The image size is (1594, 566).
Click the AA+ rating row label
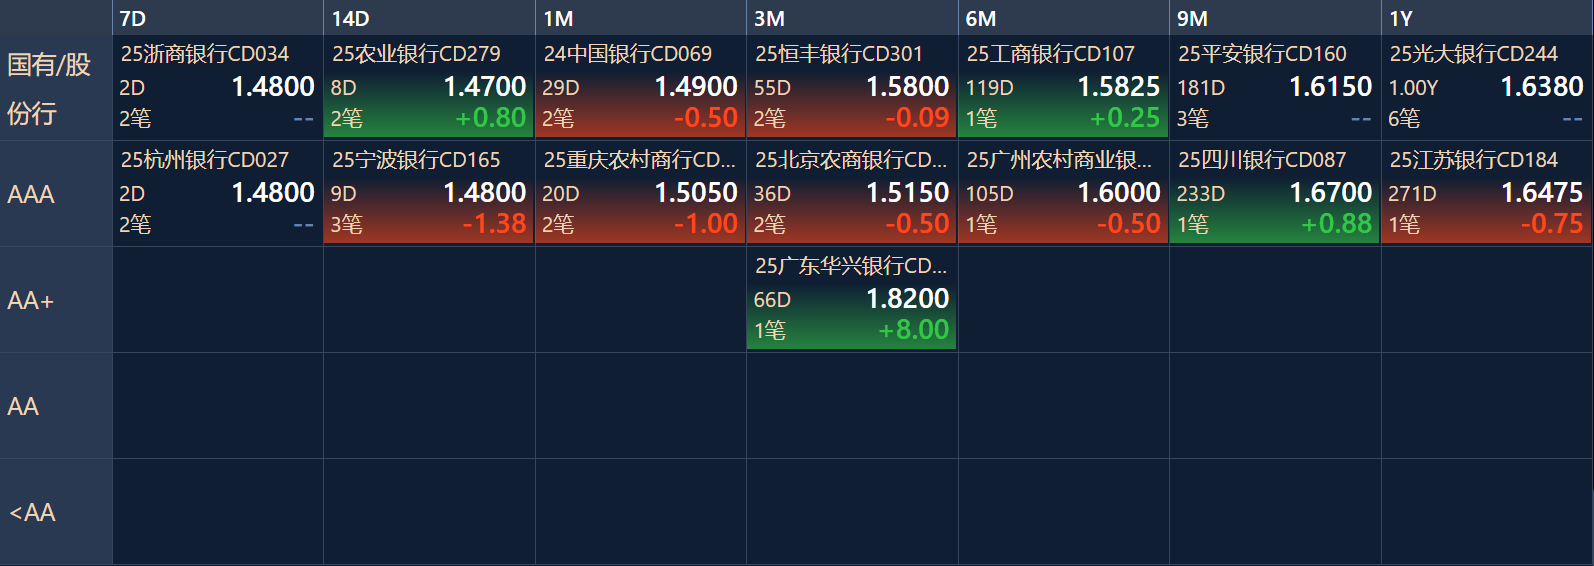pos(56,300)
